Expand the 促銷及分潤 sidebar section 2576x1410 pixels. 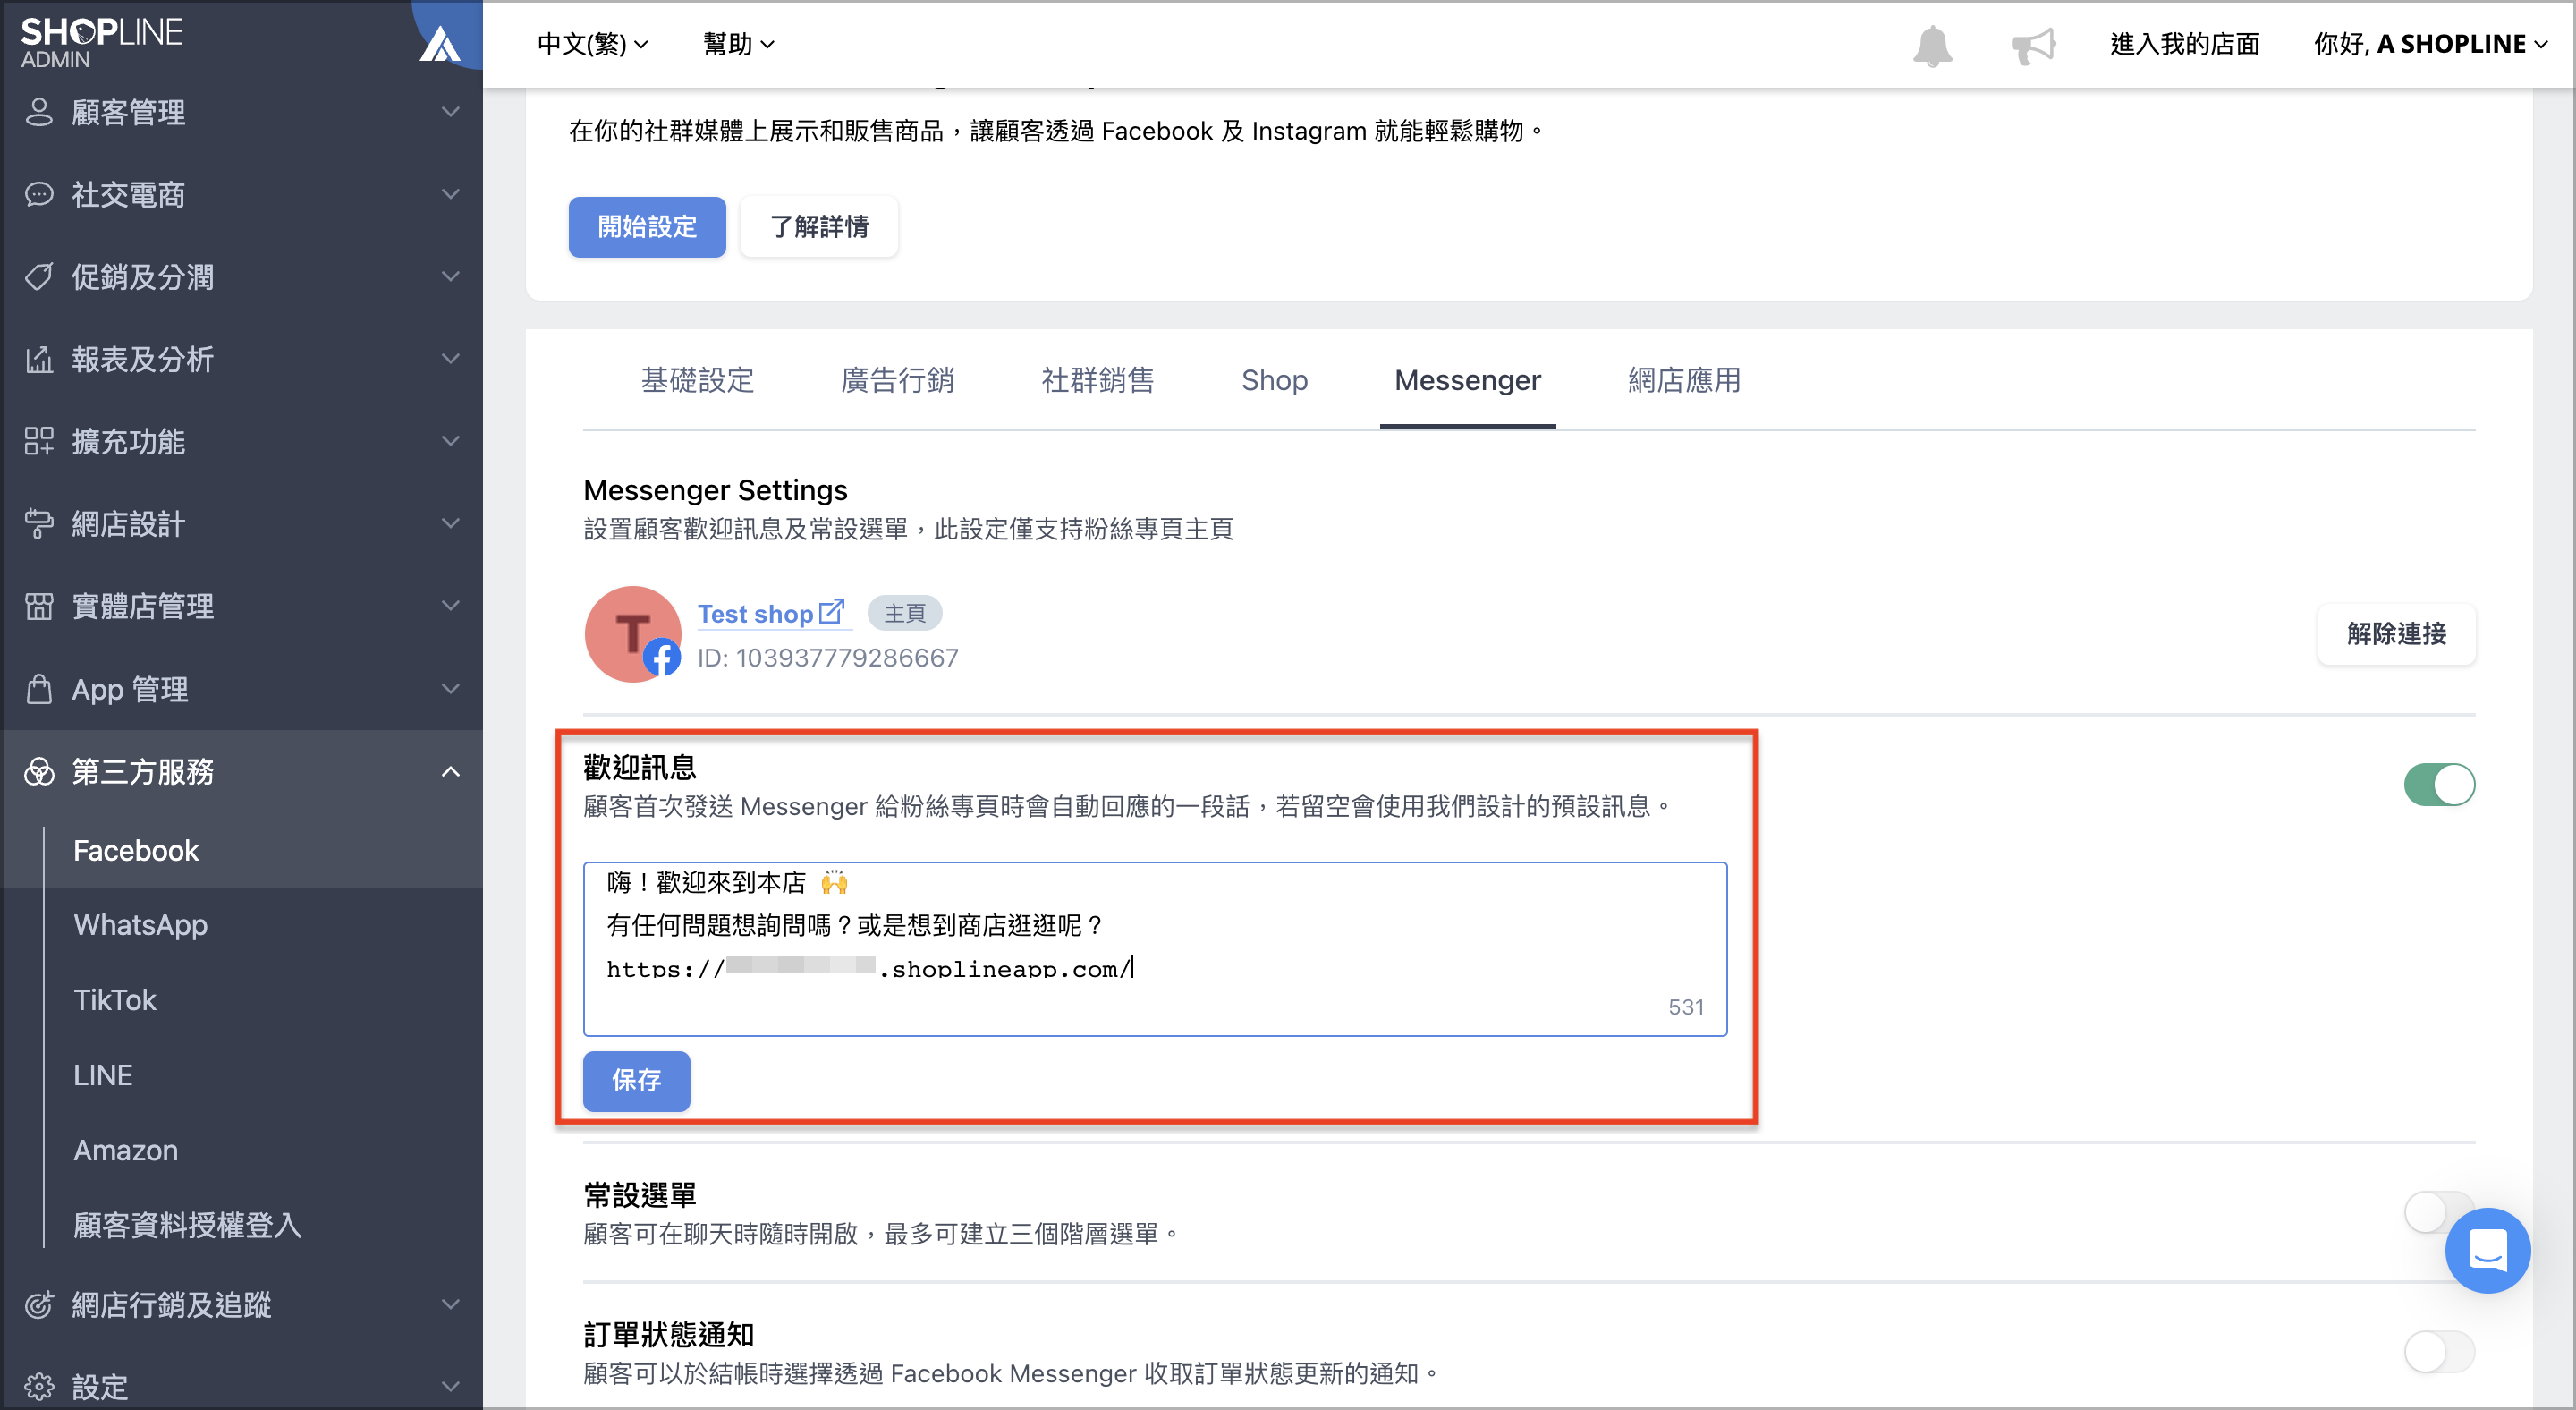click(242, 277)
